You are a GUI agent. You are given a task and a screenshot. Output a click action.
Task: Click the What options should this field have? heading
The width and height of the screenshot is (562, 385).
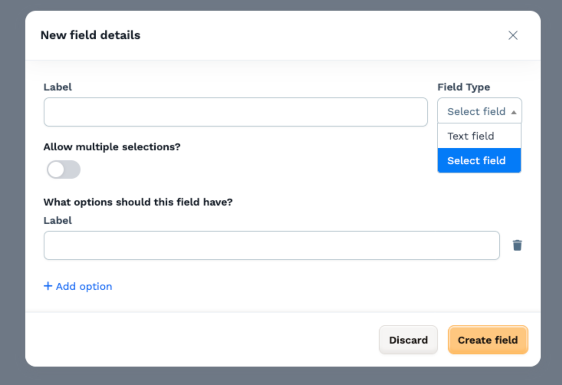pos(138,202)
